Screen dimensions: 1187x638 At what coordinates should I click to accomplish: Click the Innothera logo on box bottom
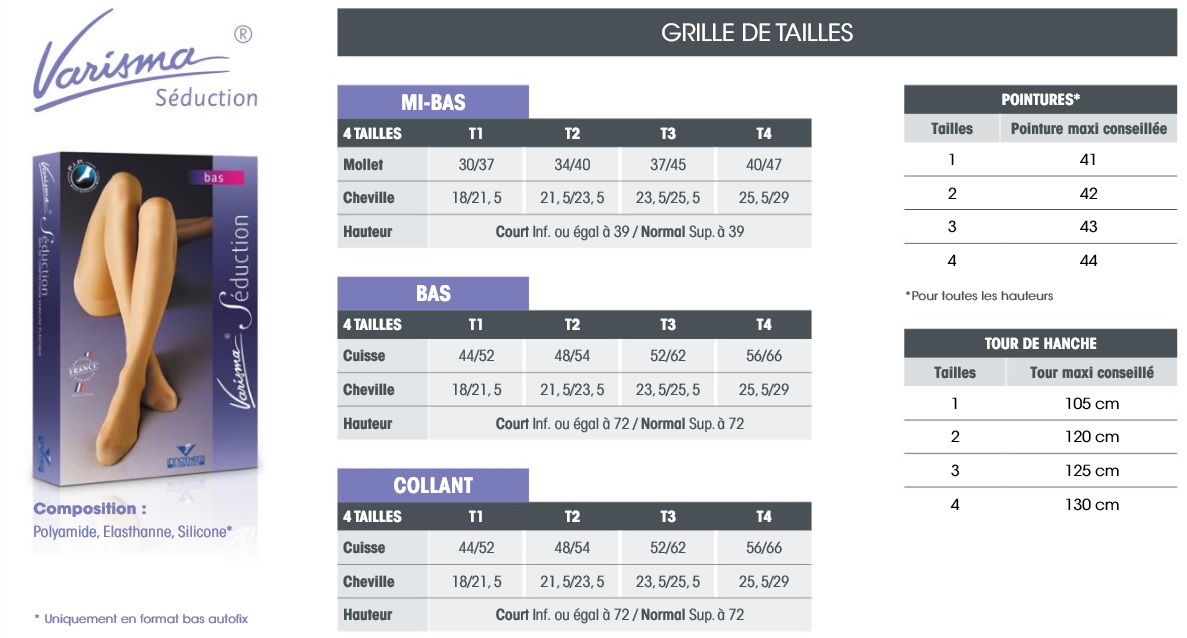(186, 456)
